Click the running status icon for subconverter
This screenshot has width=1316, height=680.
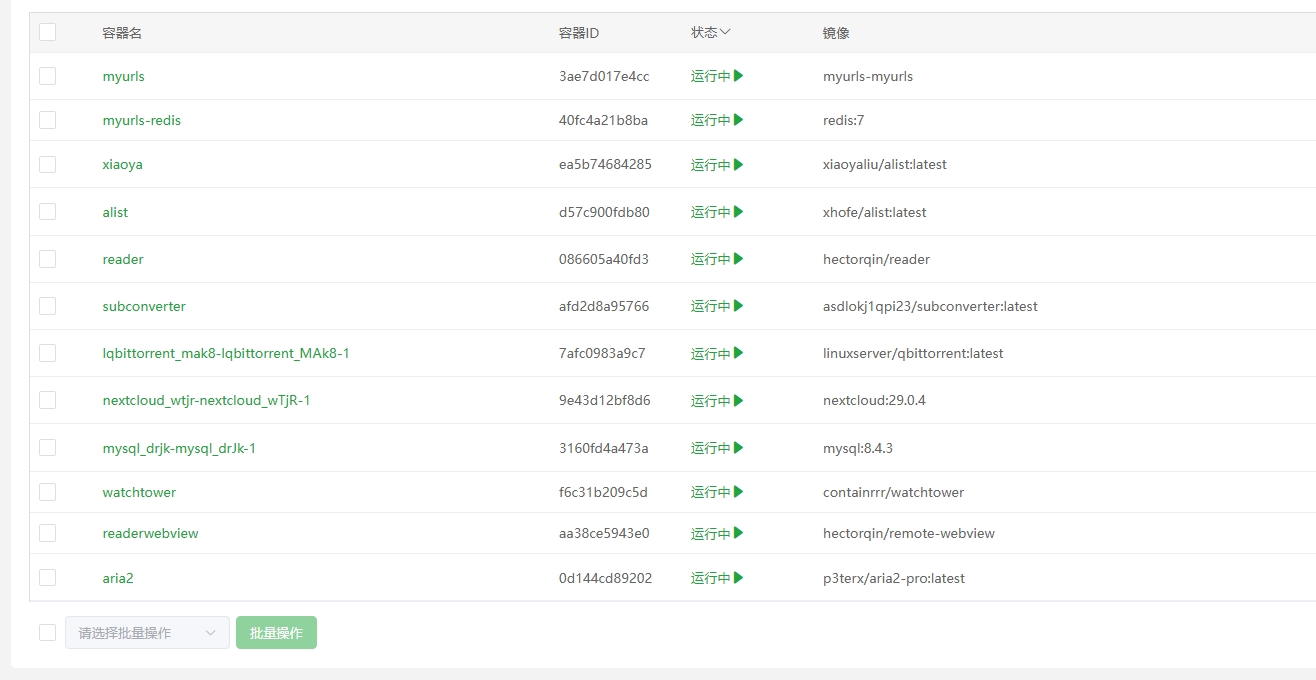(x=738, y=306)
